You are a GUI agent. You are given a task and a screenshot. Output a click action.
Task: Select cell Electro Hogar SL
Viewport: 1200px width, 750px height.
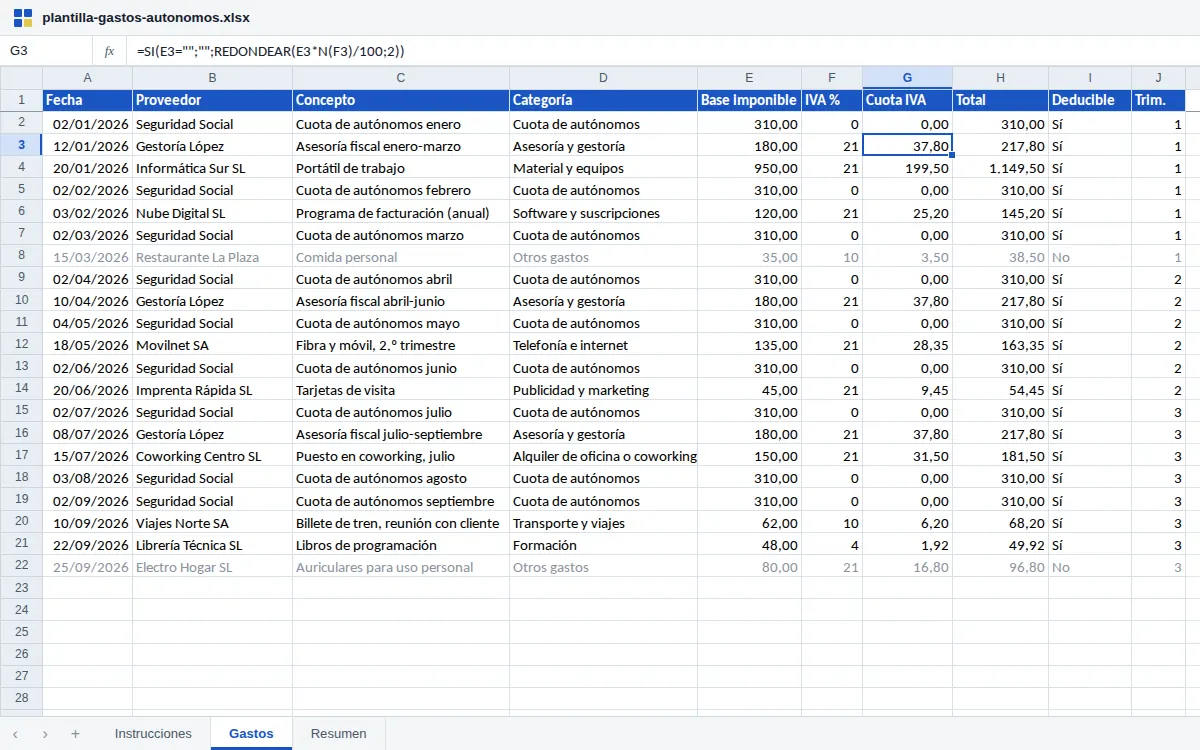[213, 567]
